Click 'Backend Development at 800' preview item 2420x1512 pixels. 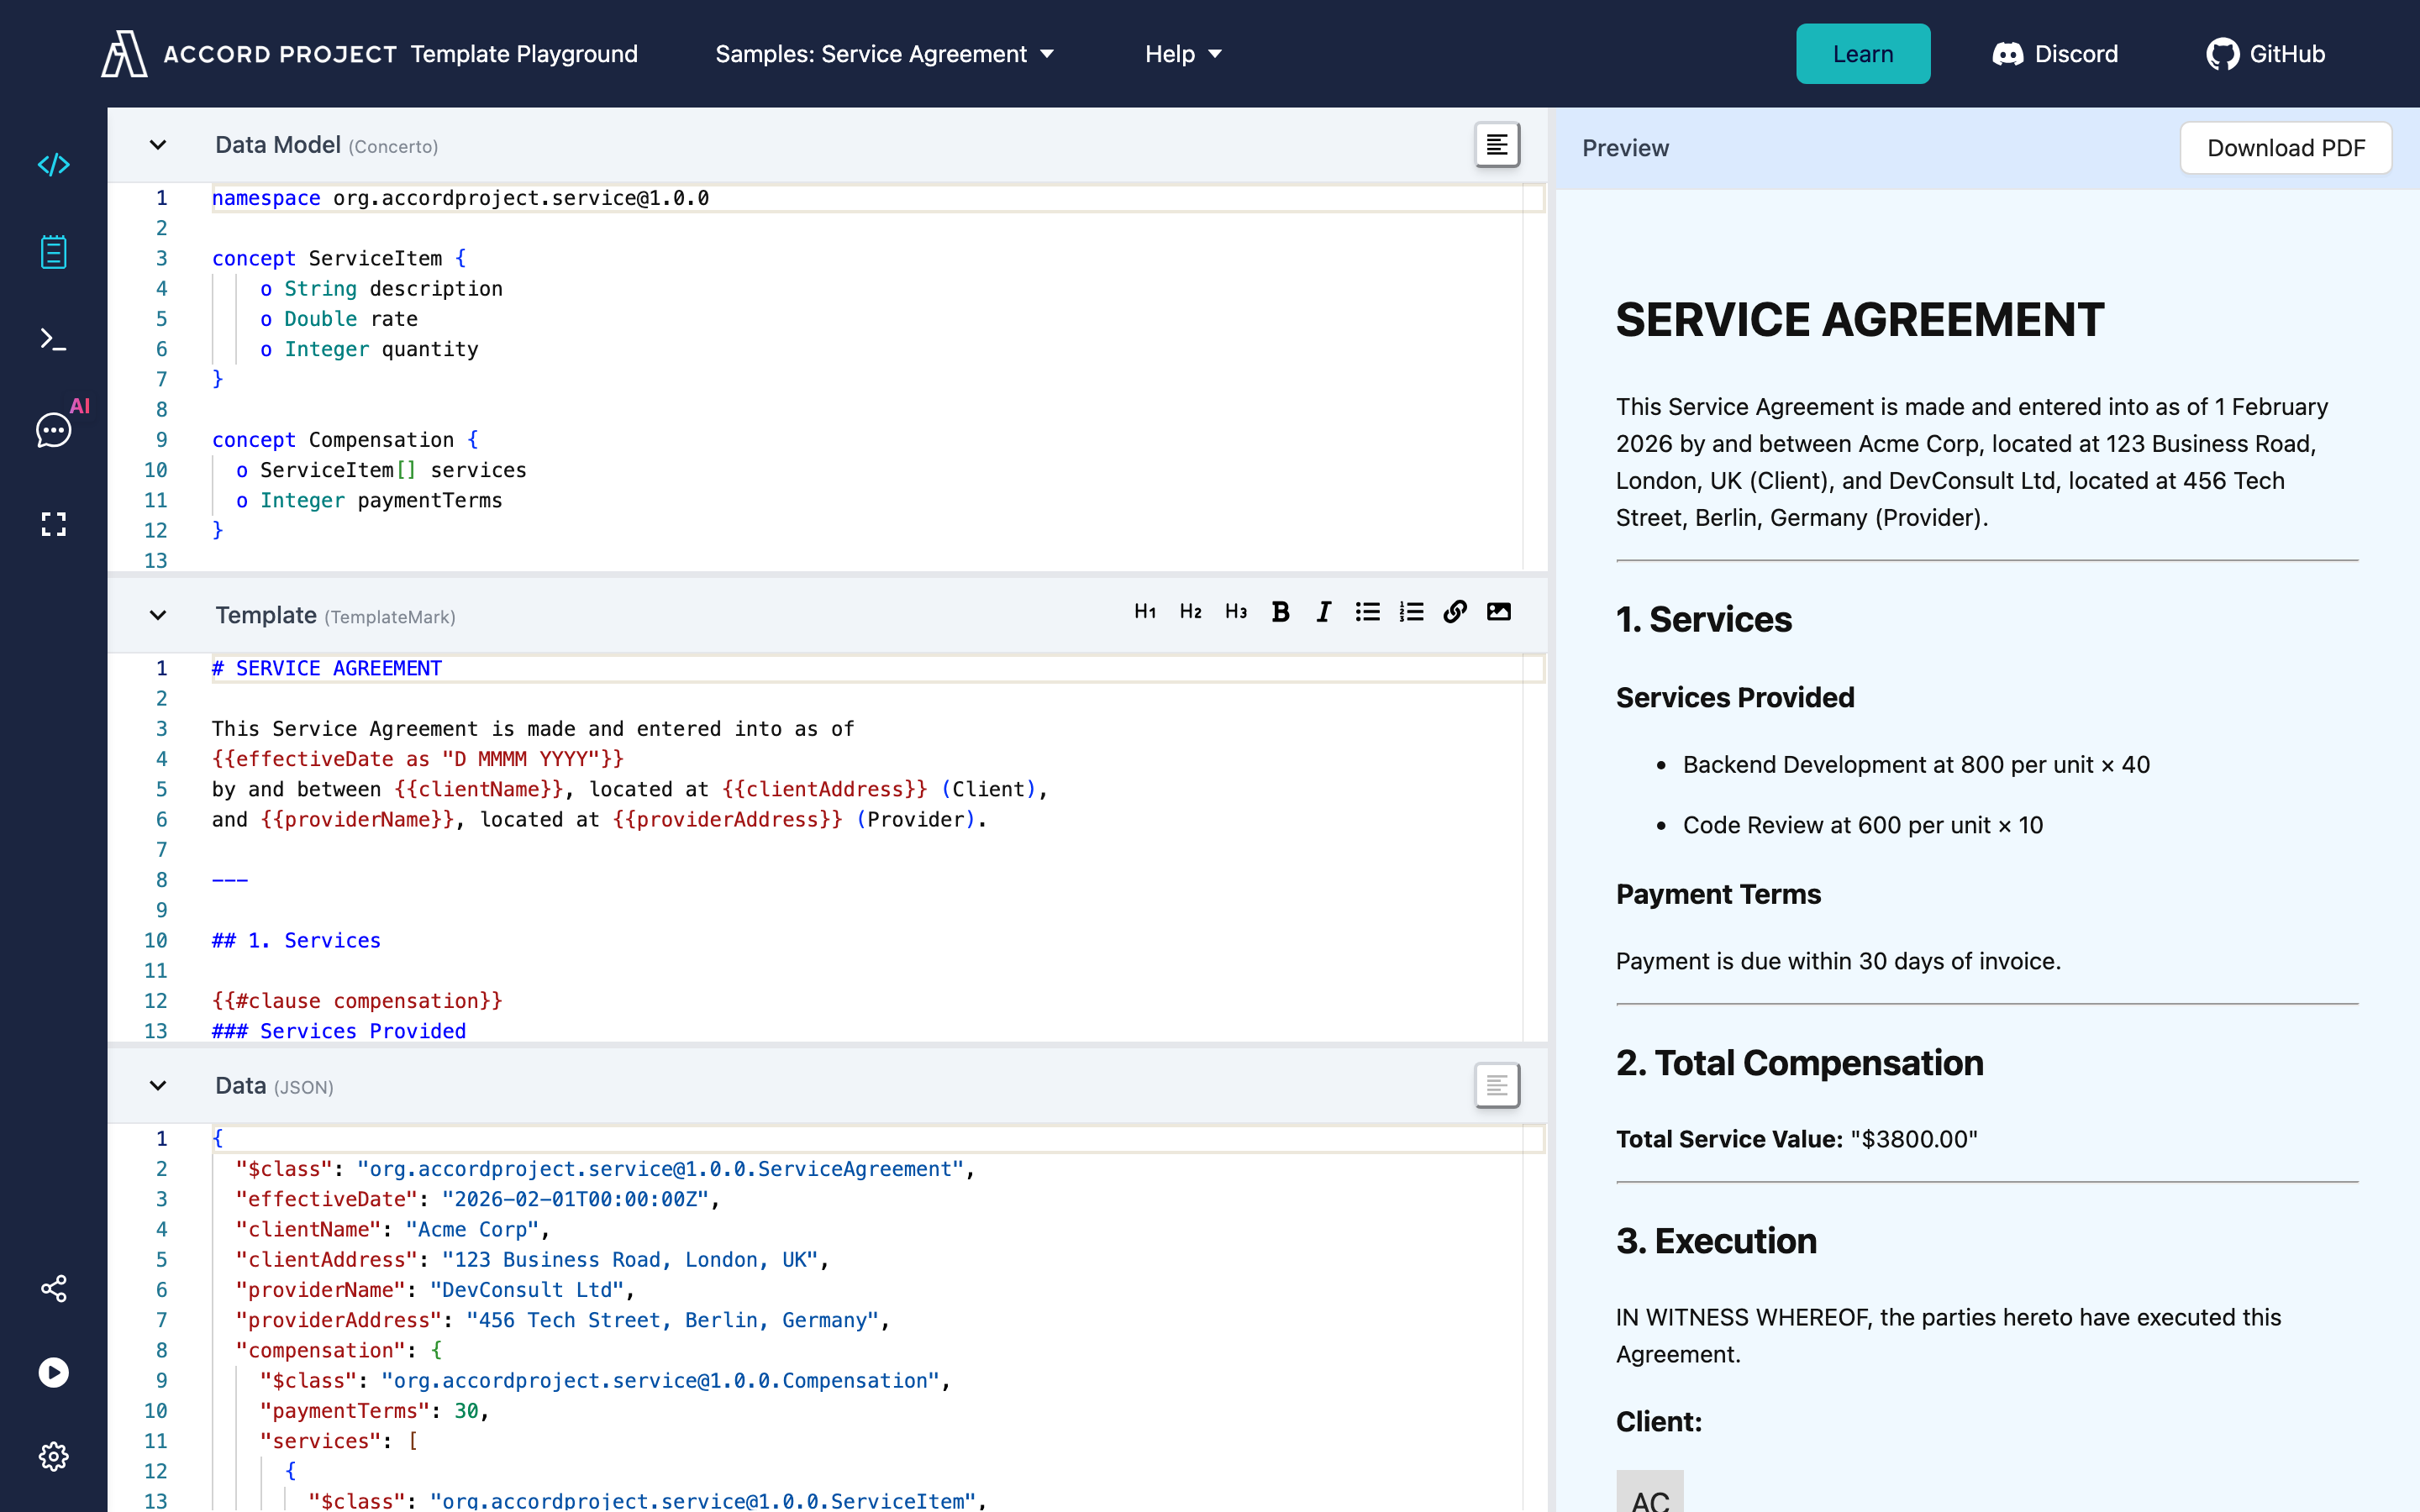[1916, 765]
